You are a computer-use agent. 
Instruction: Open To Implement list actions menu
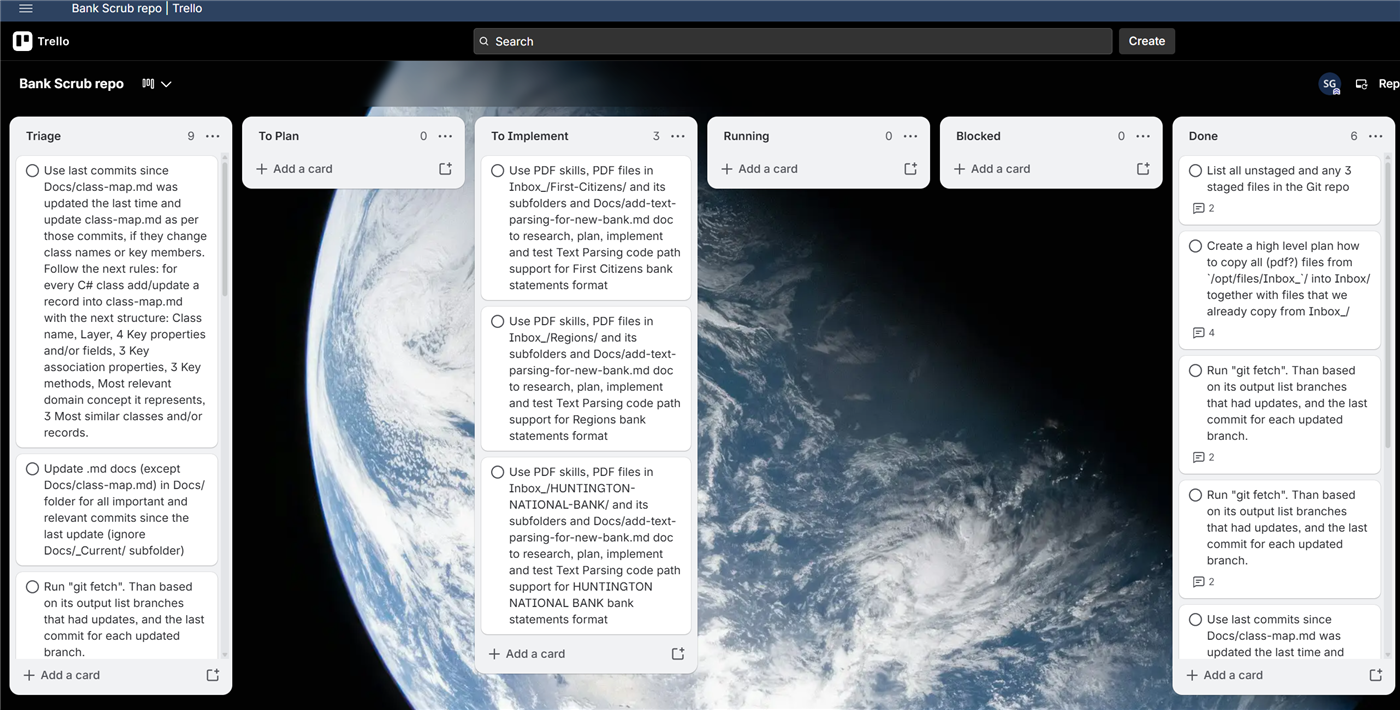point(678,136)
